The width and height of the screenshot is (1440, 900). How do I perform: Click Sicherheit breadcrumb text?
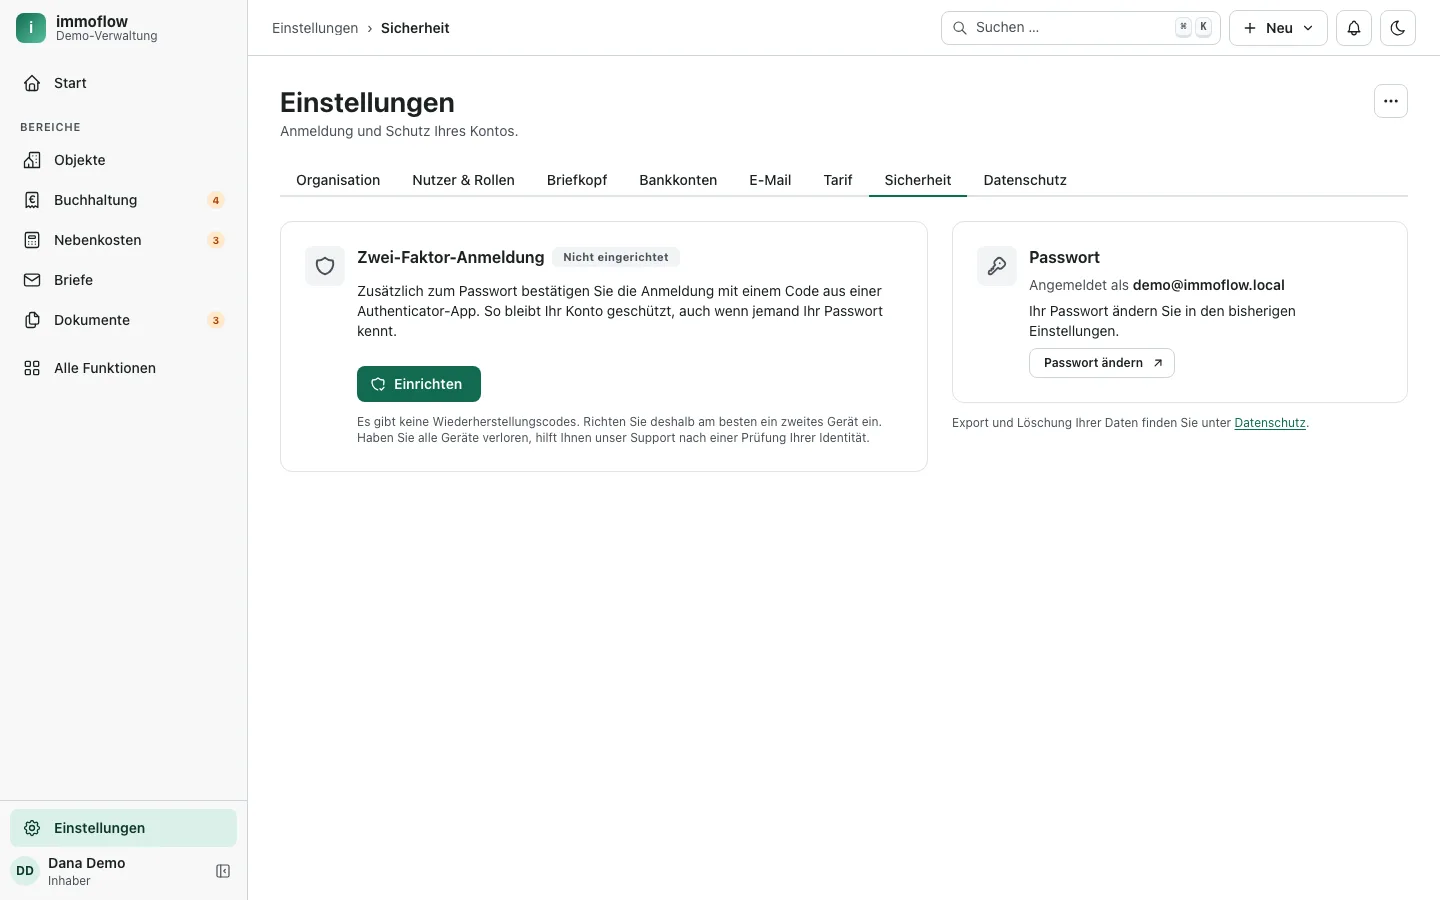pos(415,28)
